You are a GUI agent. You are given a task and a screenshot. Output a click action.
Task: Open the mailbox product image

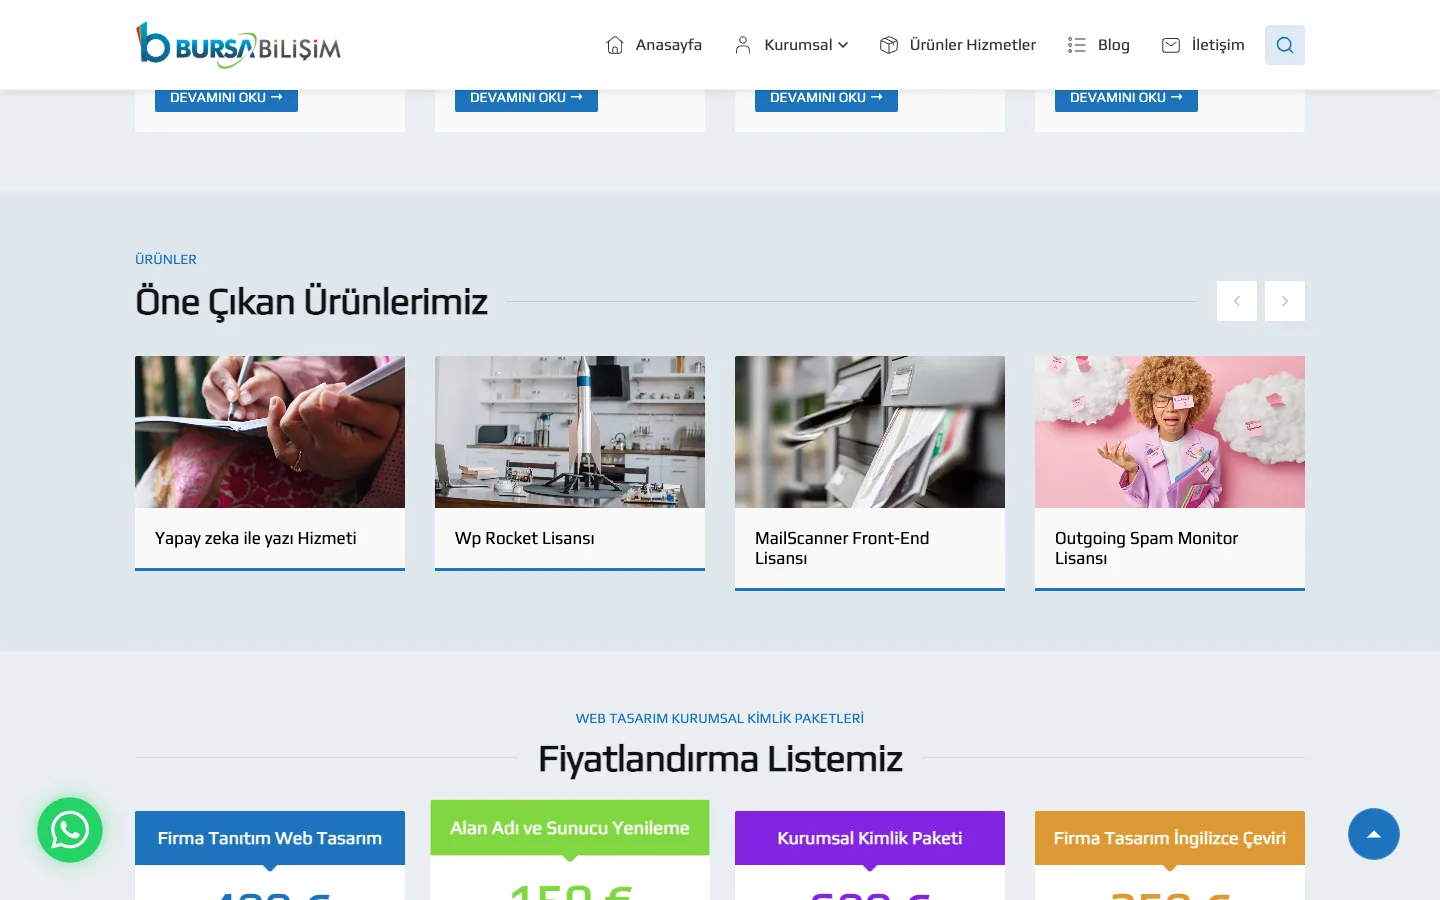click(870, 432)
